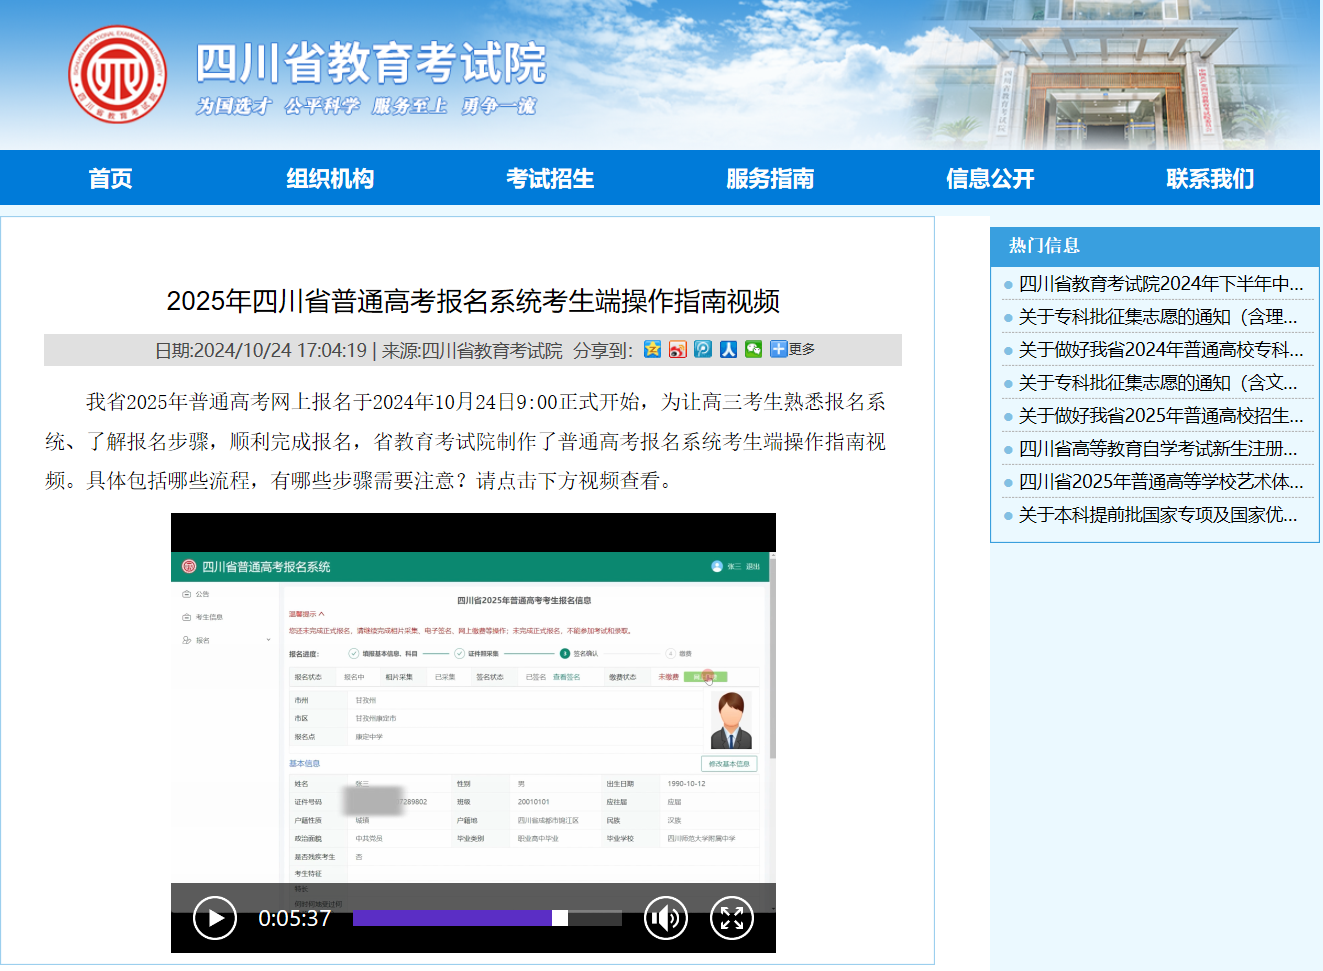Share article to Renren network
The height and width of the screenshot is (971, 1323).
point(728,349)
